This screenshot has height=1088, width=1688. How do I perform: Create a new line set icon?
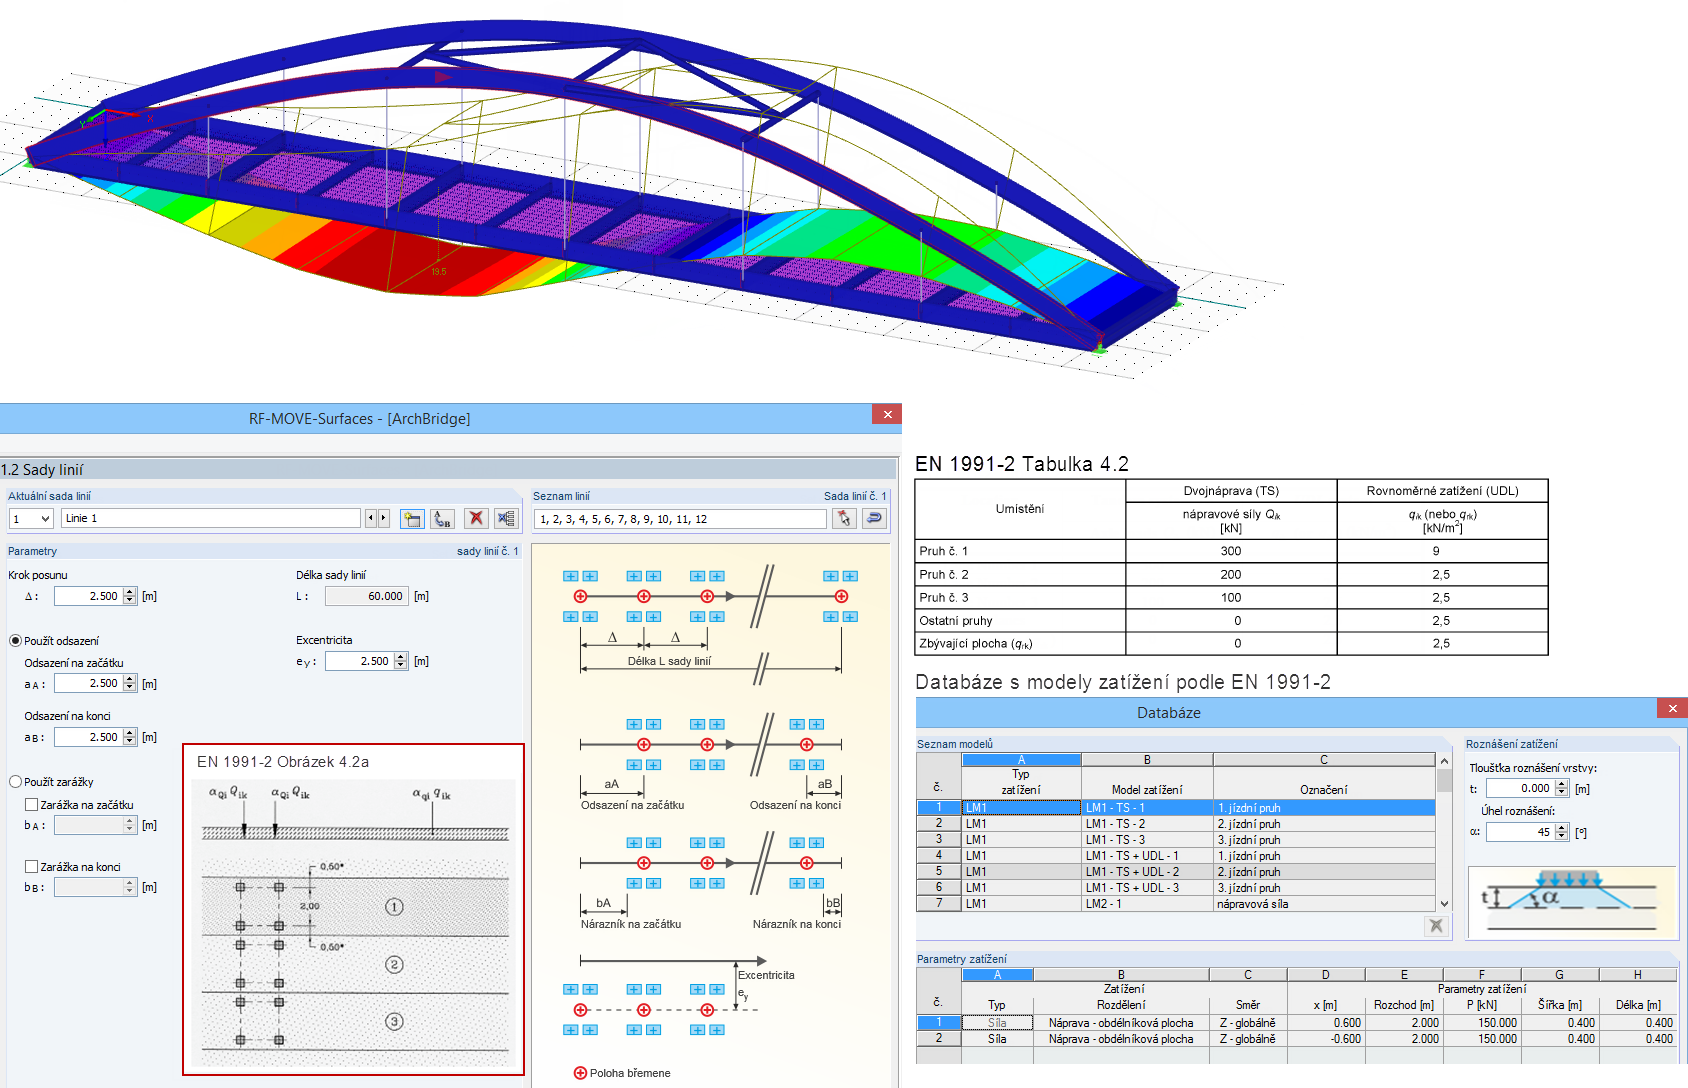[x=412, y=518]
